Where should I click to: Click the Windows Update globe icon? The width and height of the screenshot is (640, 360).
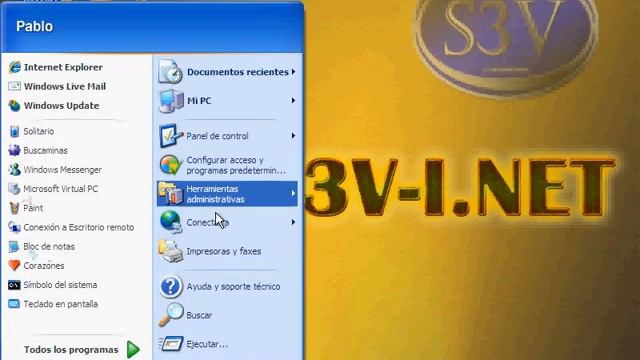pyautogui.click(x=15, y=106)
